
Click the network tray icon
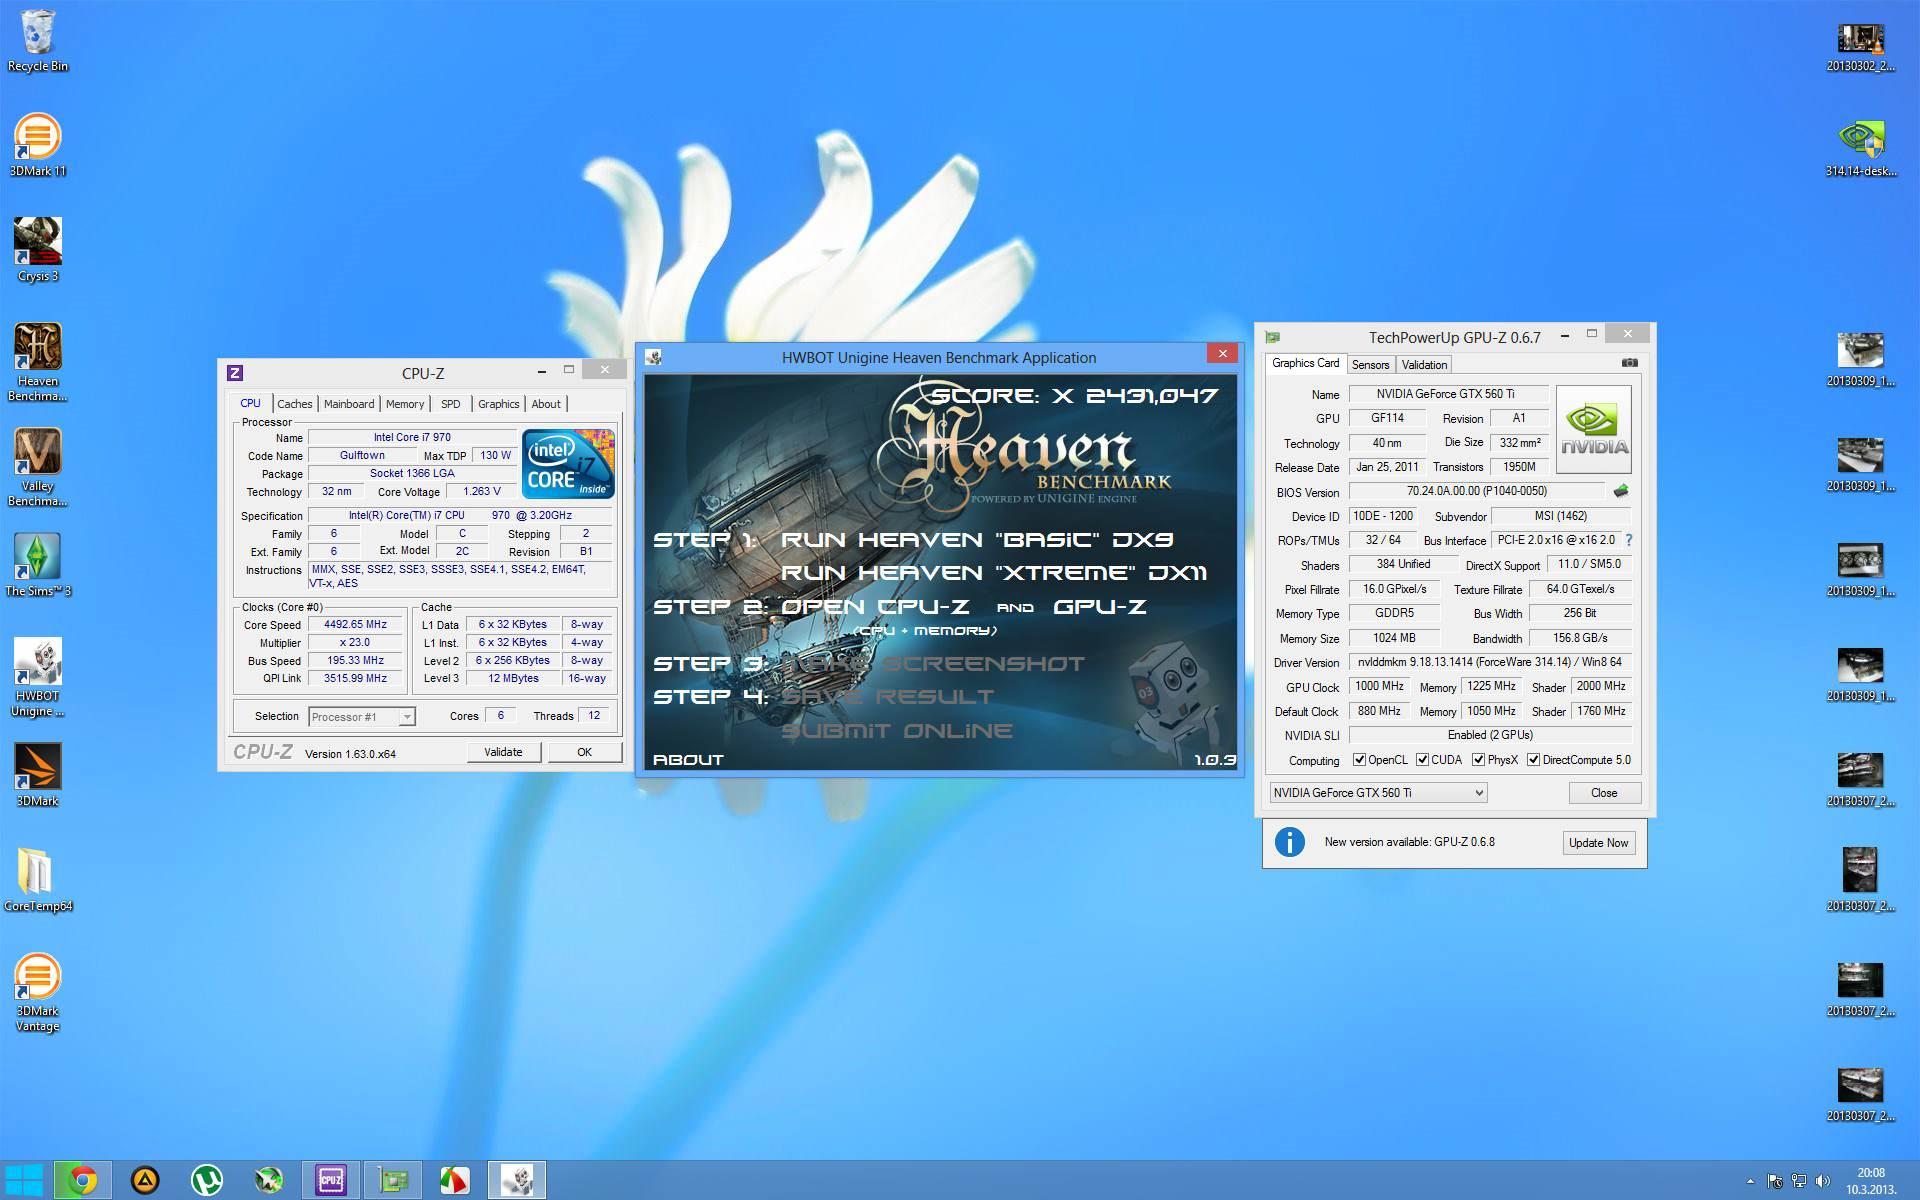coord(1798,1181)
